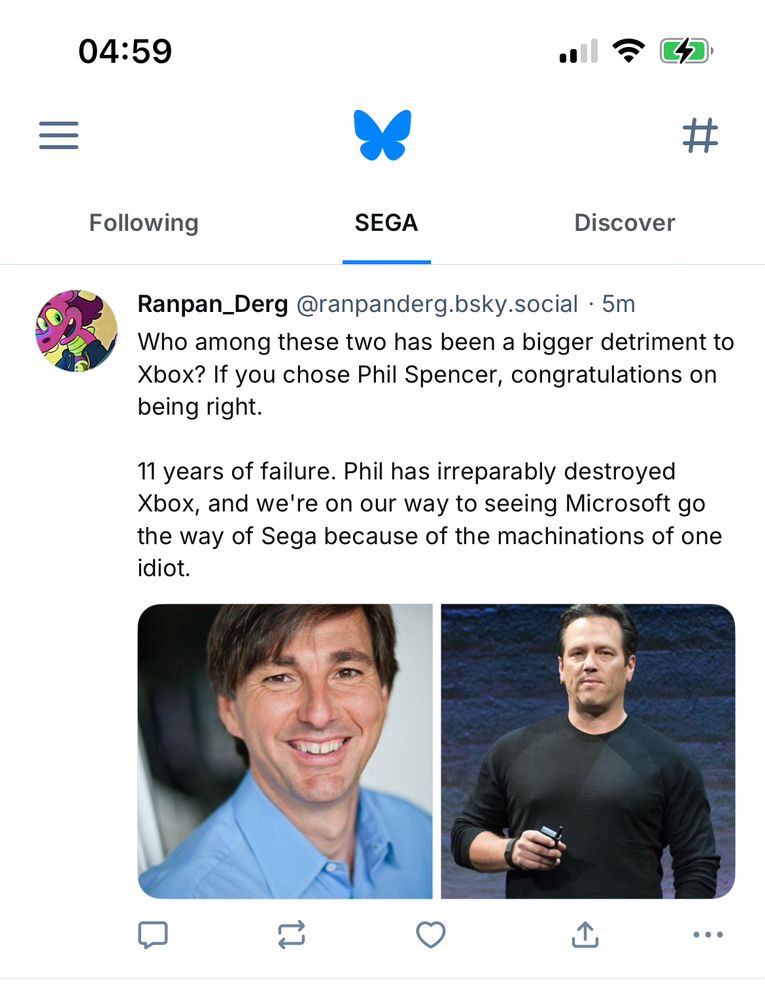Open the hamburger menu

[x=59, y=135]
